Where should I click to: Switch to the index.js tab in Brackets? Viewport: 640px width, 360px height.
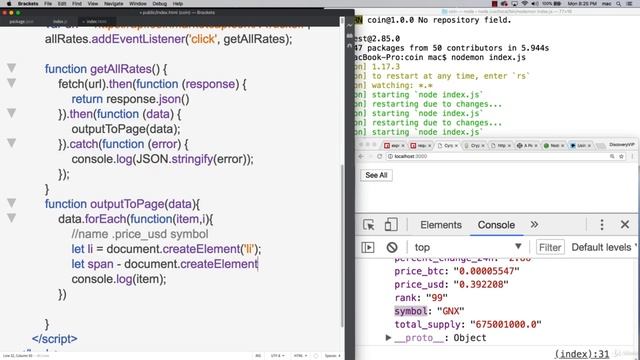point(60,21)
